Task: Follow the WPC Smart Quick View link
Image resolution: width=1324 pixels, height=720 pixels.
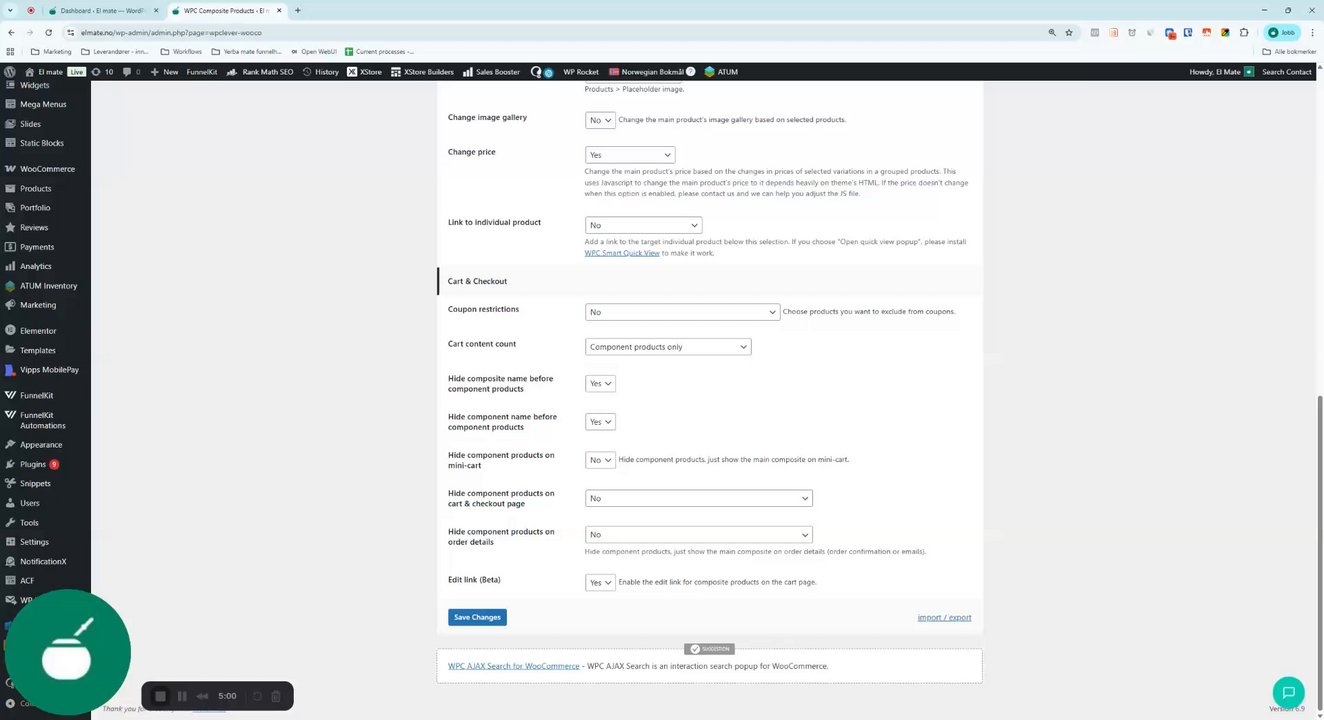Action: (x=622, y=253)
